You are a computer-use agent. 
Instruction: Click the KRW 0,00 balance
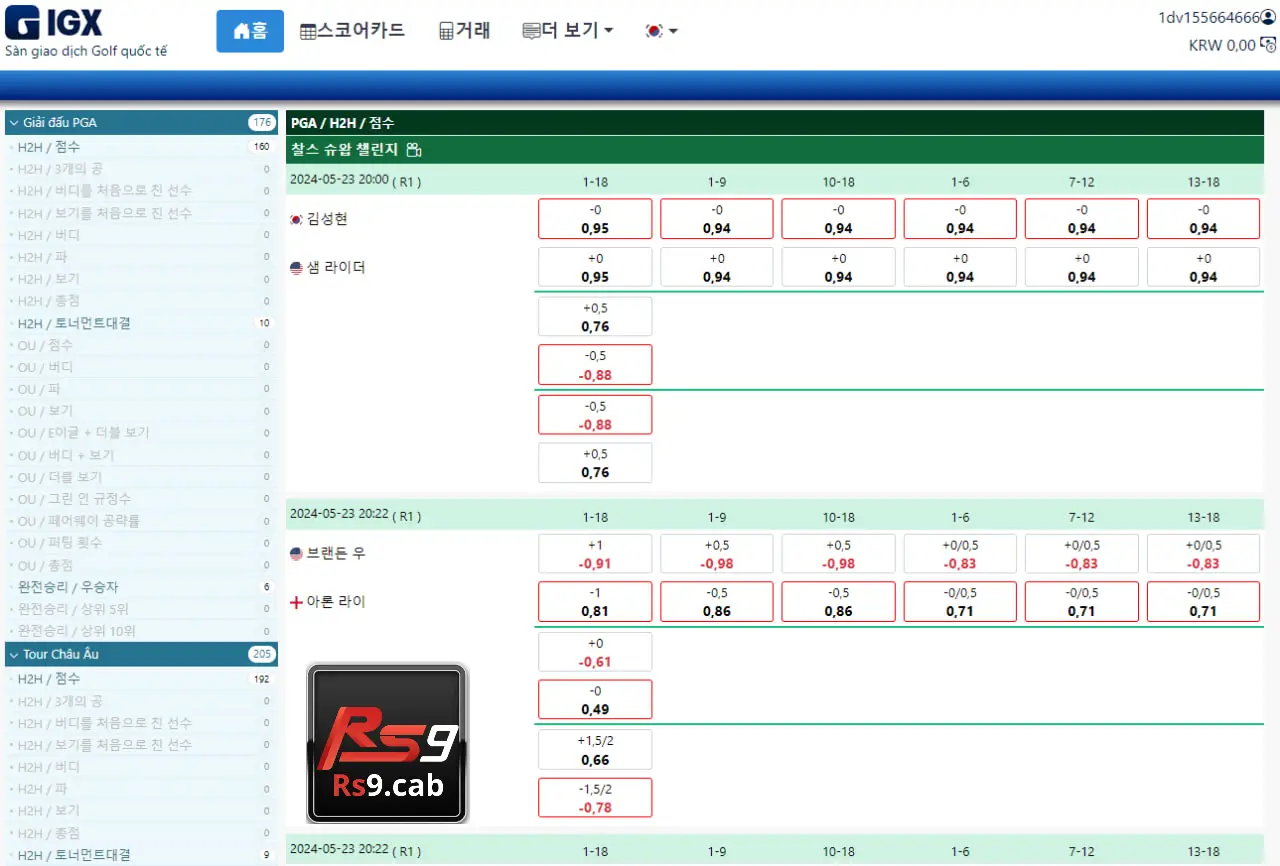1222,45
